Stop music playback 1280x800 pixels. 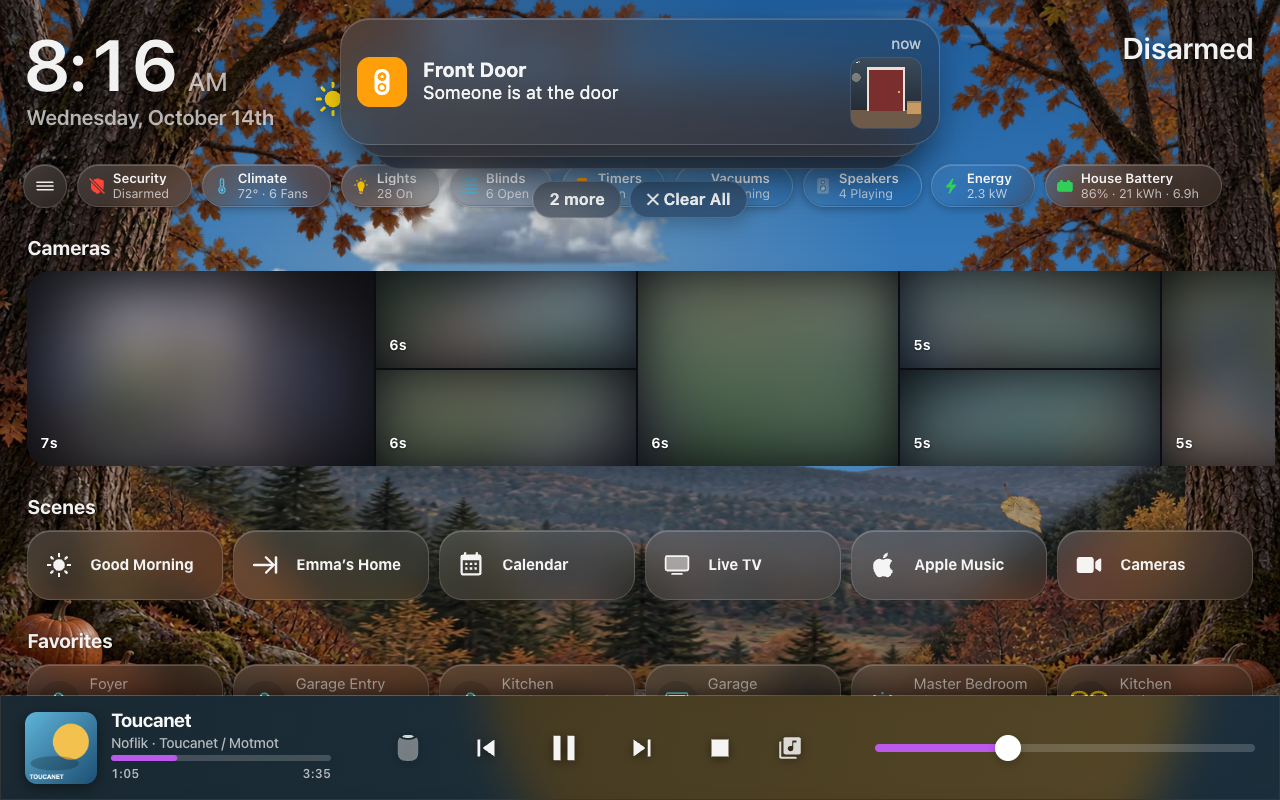(x=720, y=748)
